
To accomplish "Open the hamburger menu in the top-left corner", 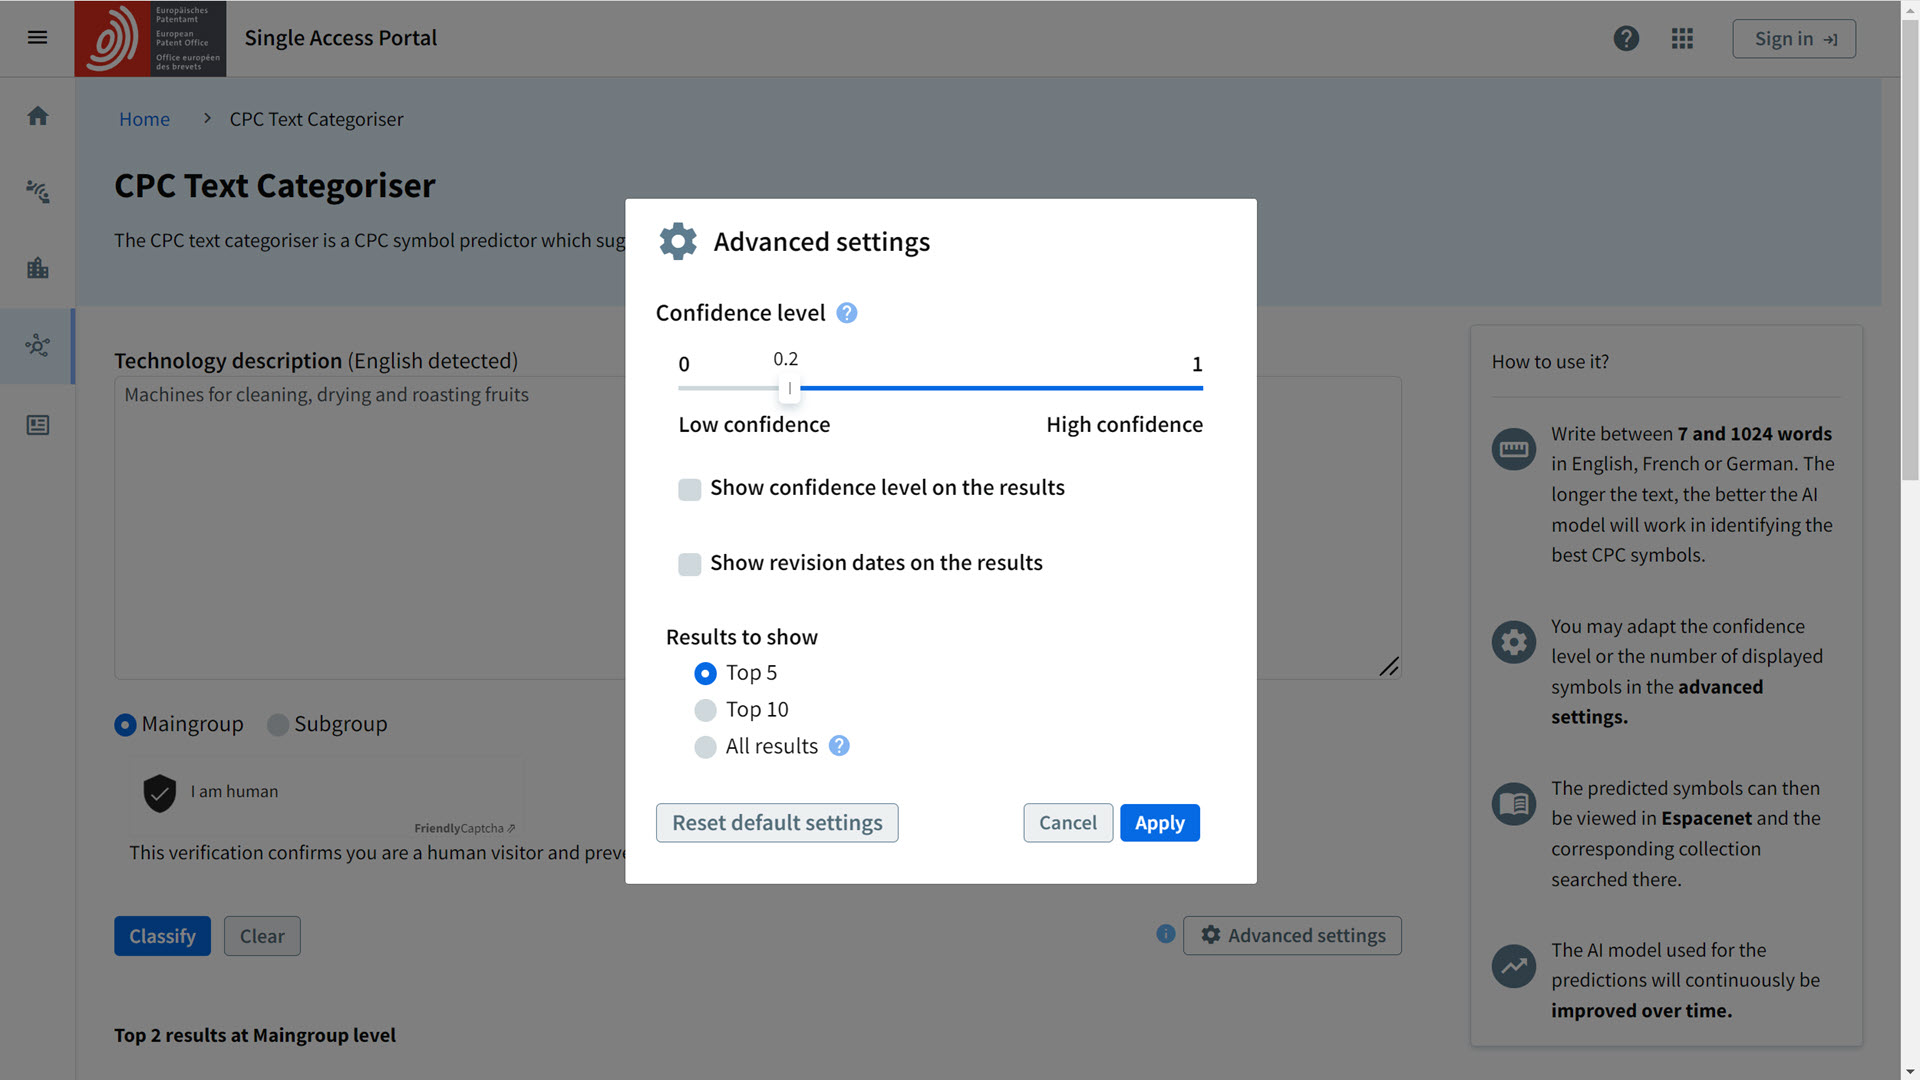I will (37, 37).
